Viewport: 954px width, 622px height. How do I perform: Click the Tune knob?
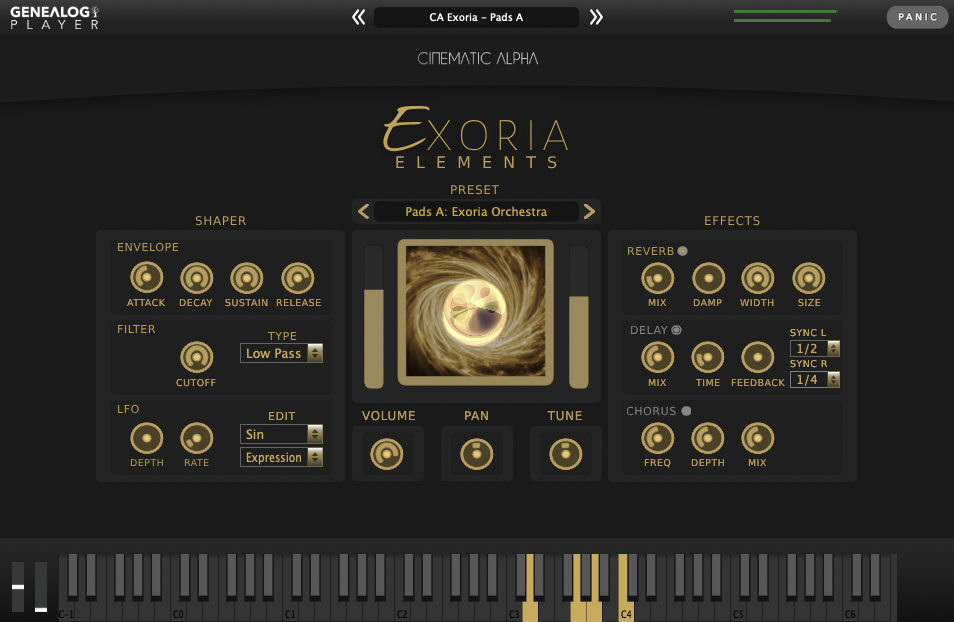coord(565,454)
